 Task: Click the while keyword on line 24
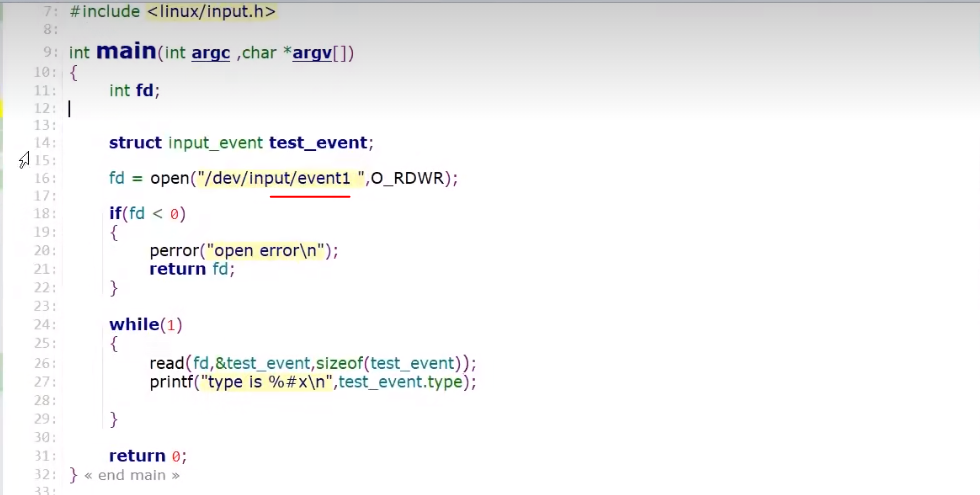point(134,324)
